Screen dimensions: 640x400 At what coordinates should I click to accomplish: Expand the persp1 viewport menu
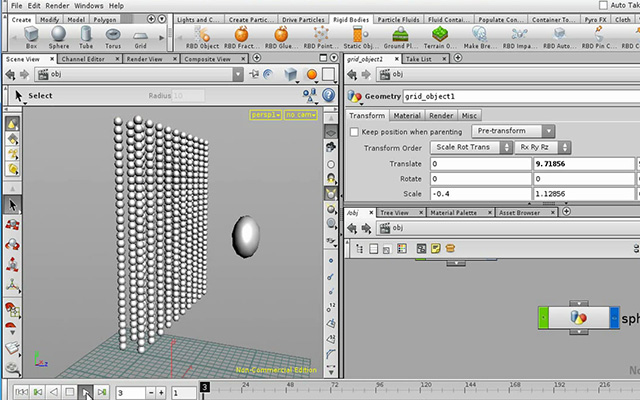[266, 115]
